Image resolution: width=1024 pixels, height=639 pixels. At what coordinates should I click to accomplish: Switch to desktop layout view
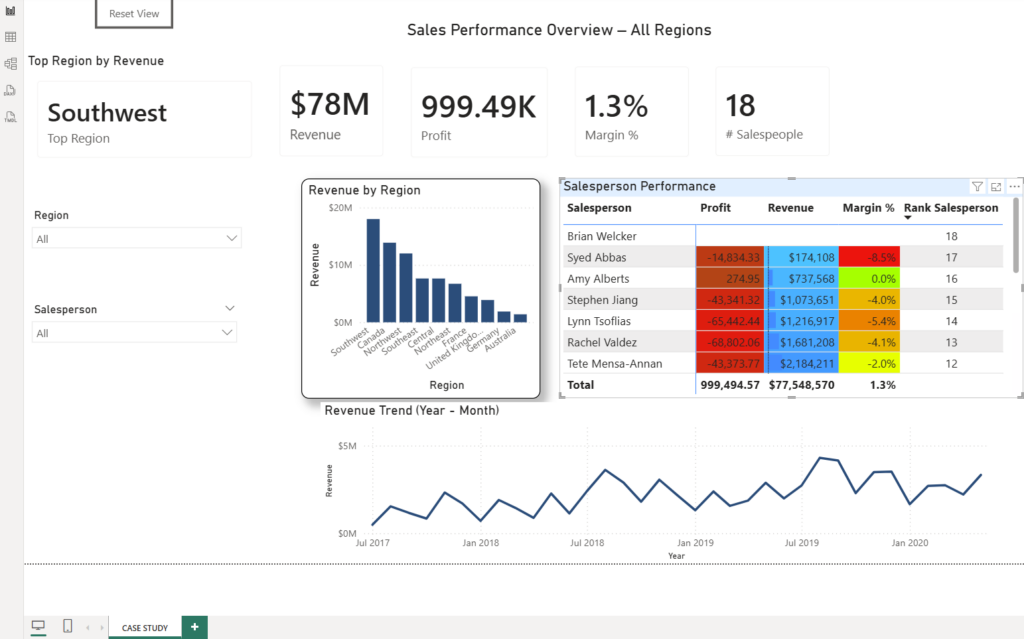pos(39,627)
